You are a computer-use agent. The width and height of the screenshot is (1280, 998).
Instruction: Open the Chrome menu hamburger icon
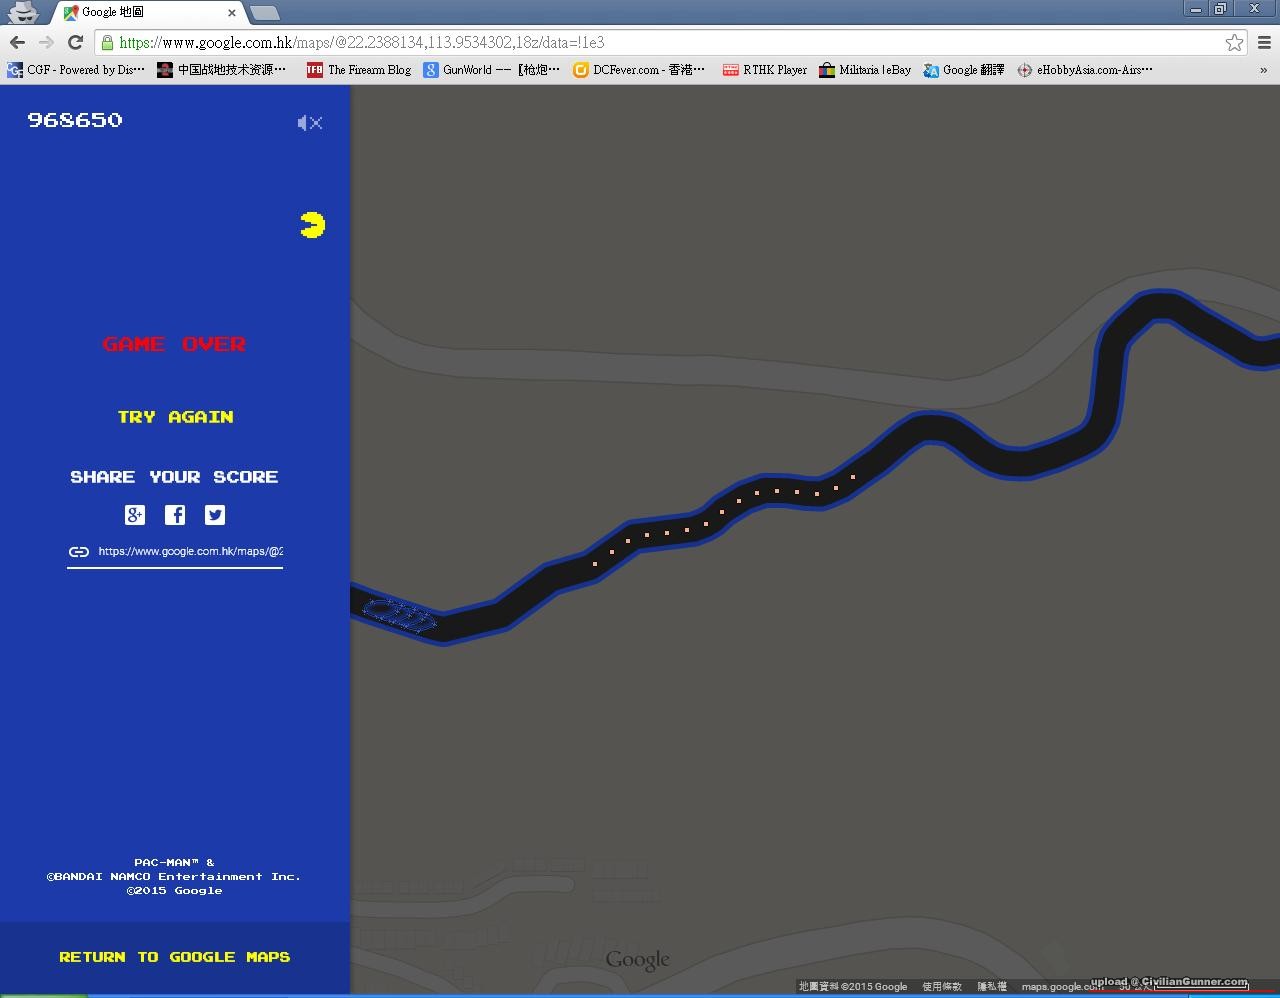coord(1264,42)
